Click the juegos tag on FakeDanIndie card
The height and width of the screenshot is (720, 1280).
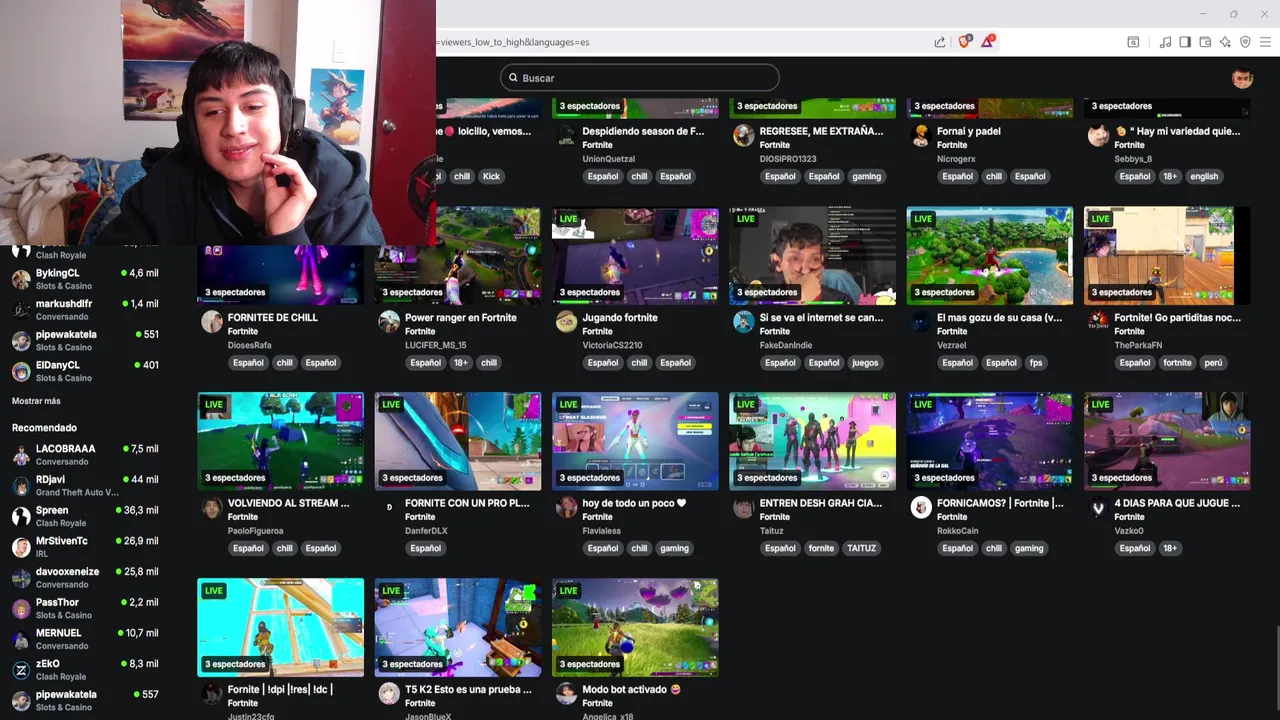tap(865, 363)
